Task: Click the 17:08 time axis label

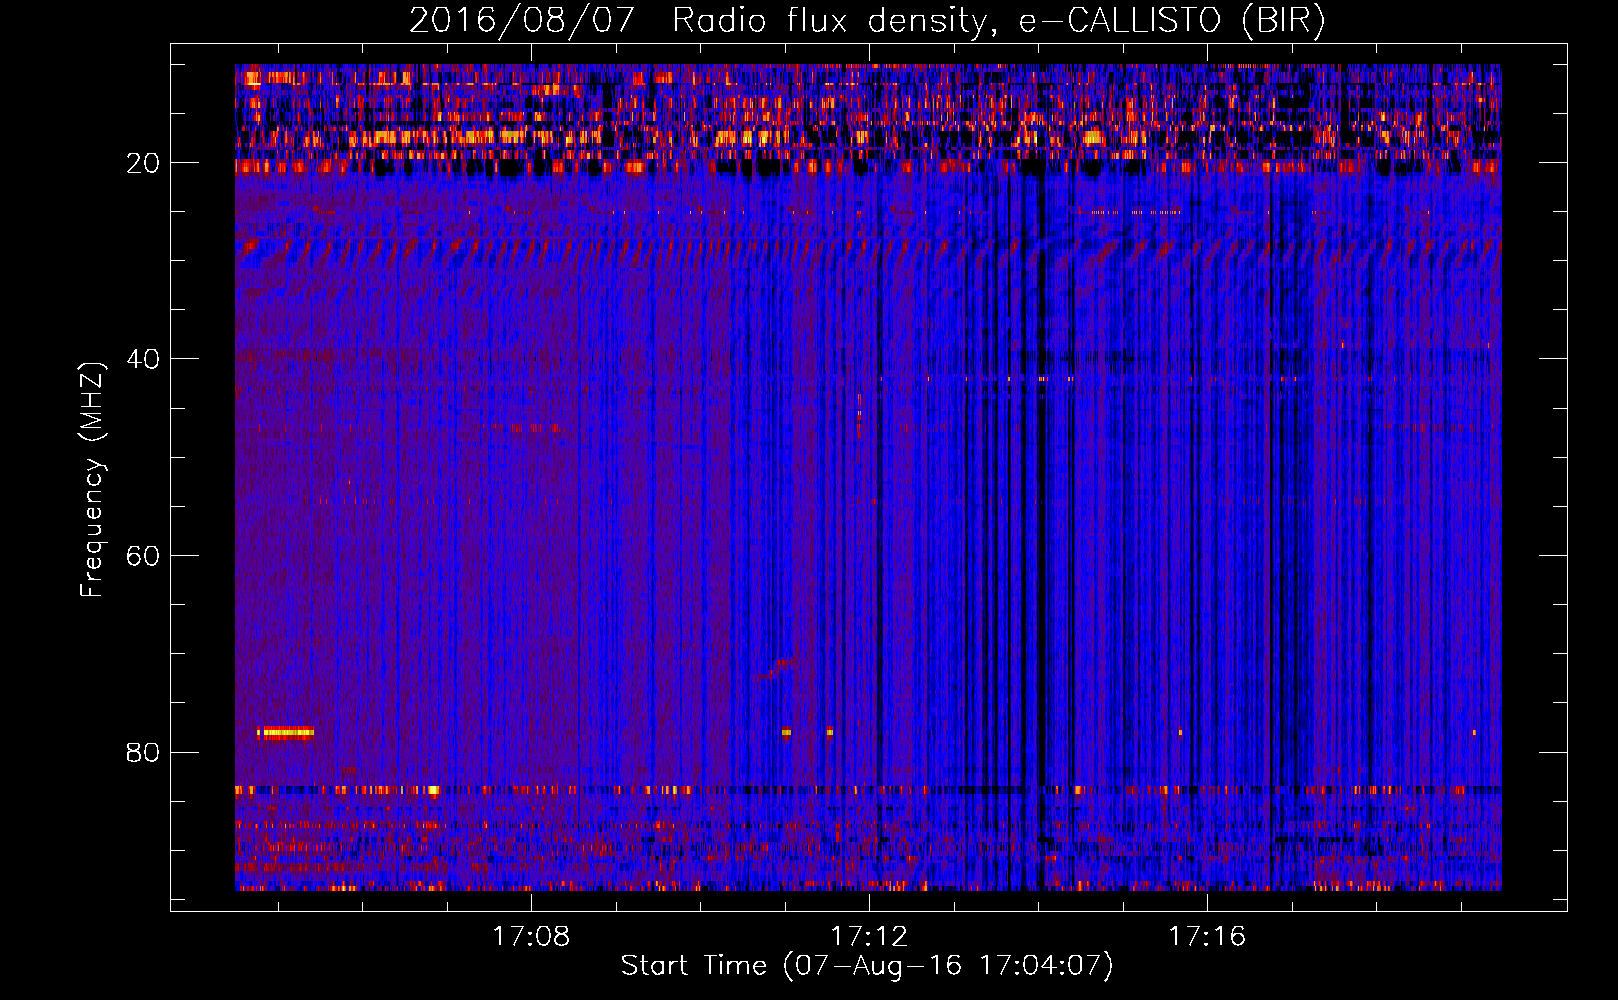Action: 531,936
